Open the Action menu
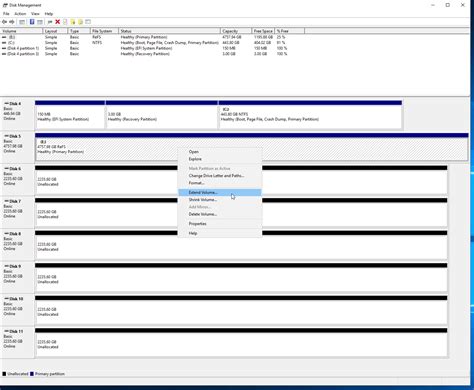Screen dimensions: 474x390 tap(20, 14)
